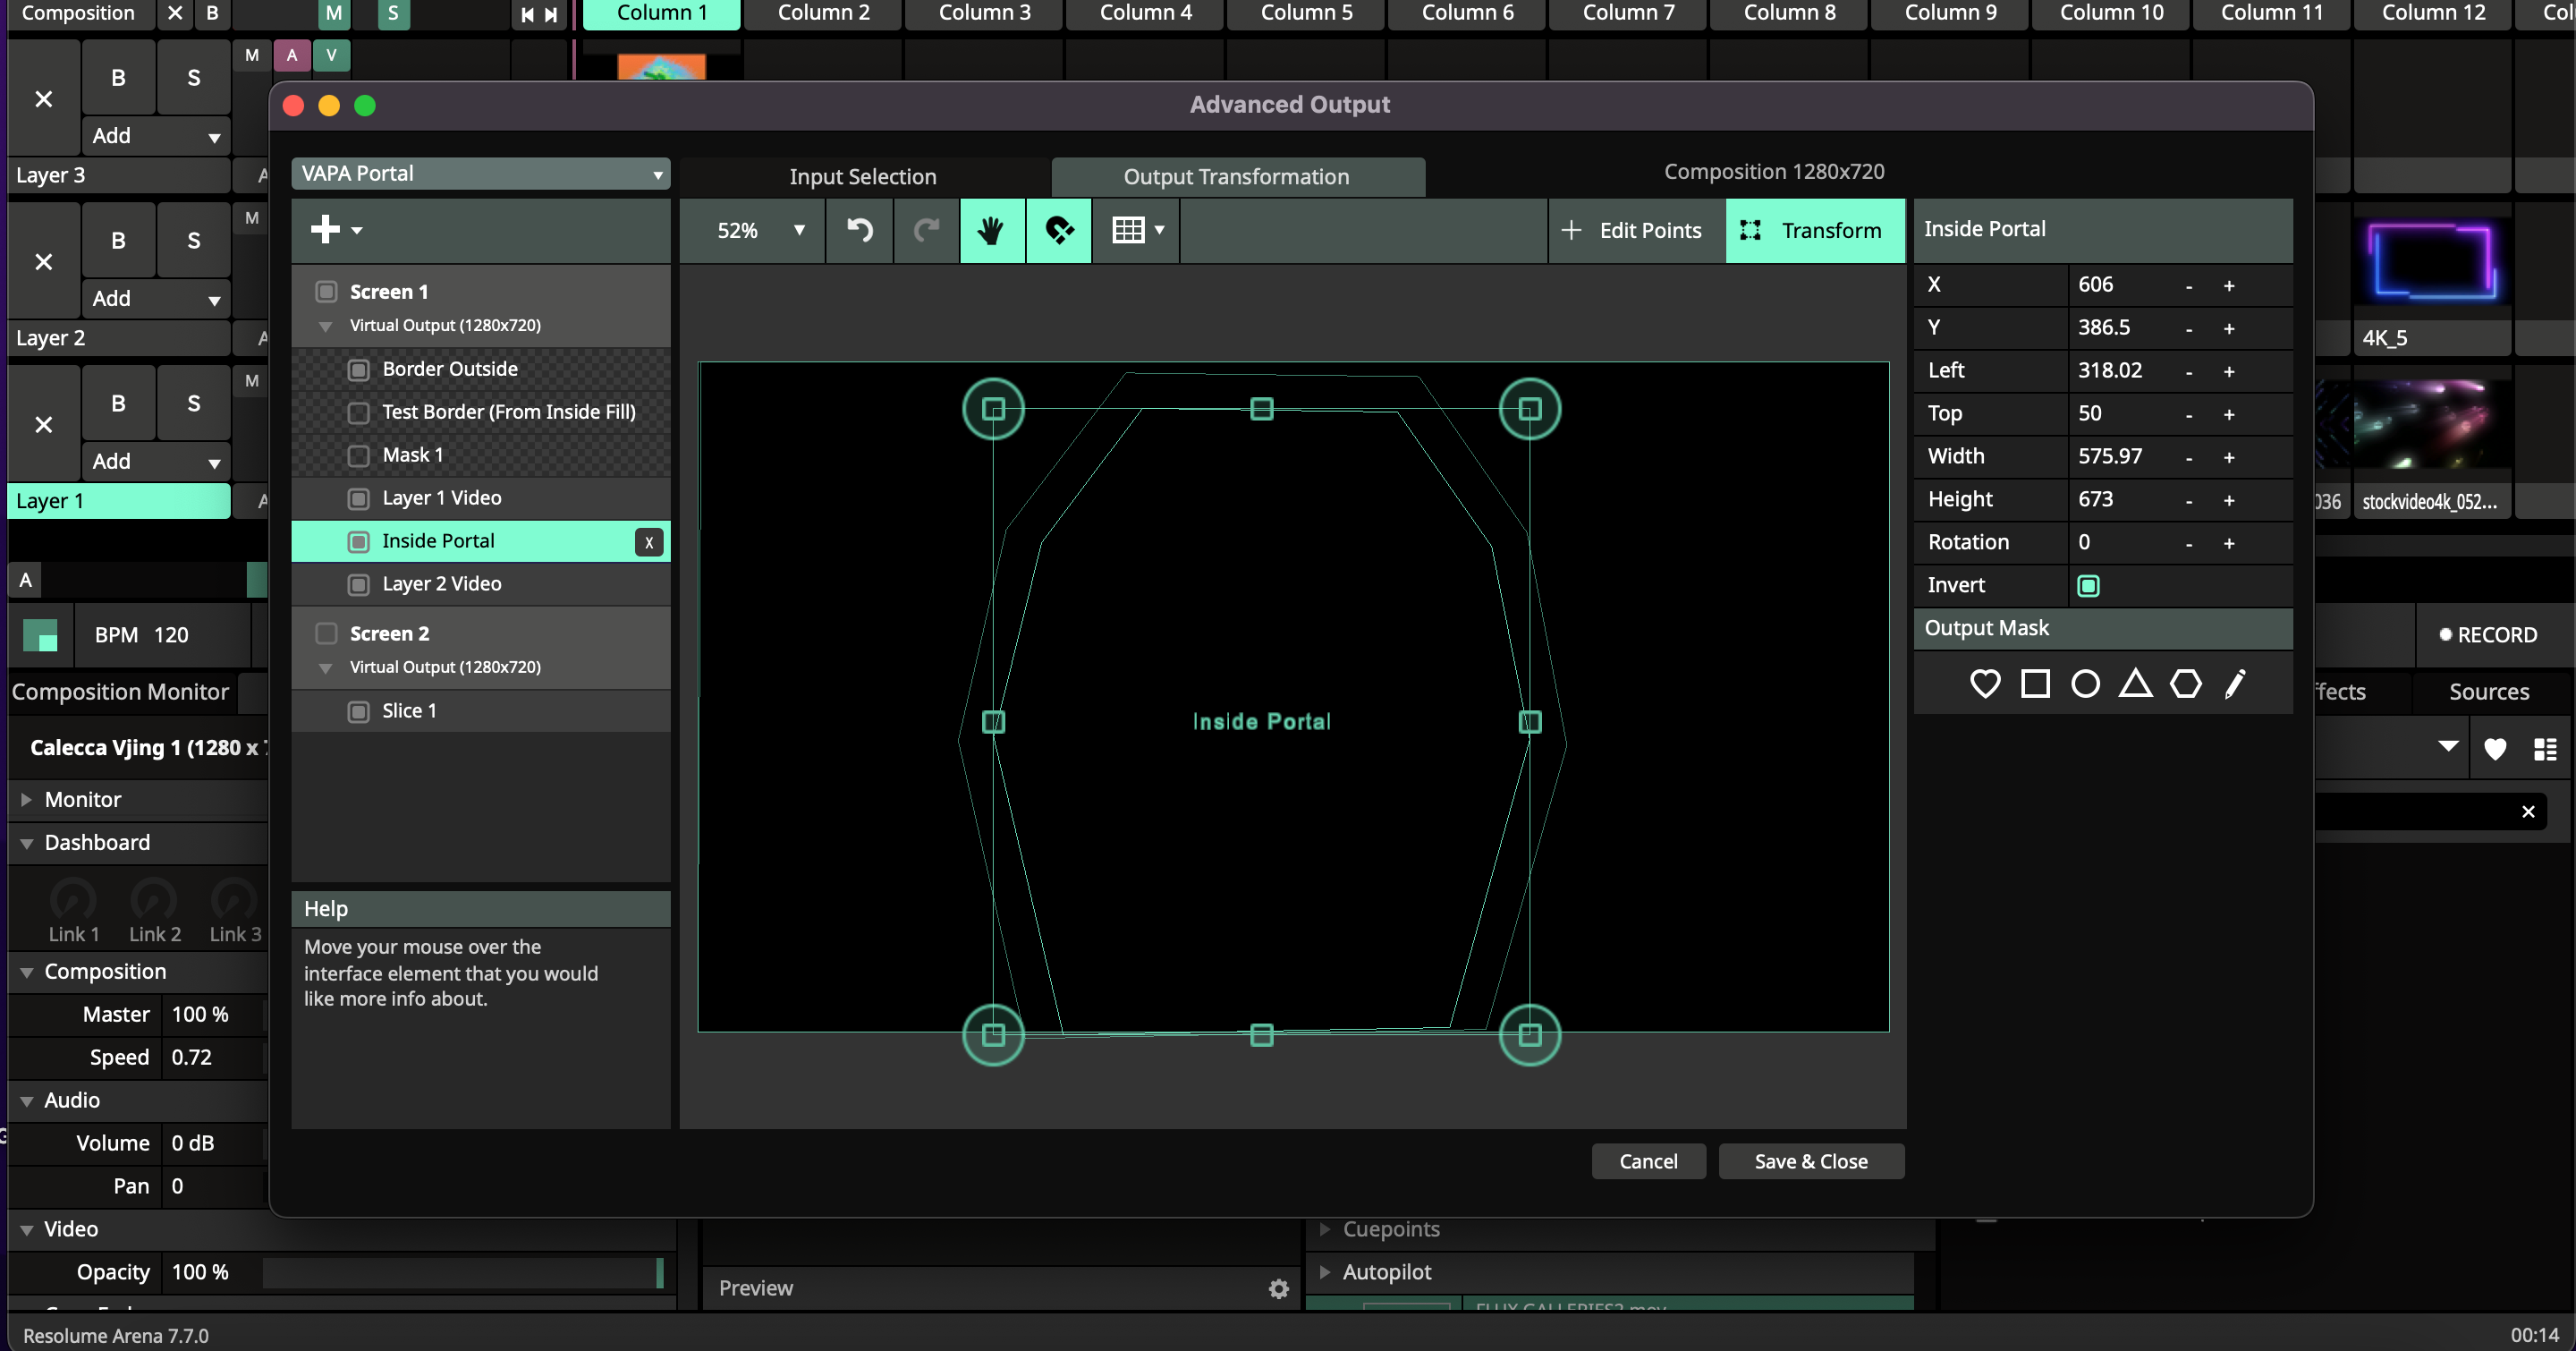
Task: Click the undo arrow in output toolbar
Action: [859, 230]
